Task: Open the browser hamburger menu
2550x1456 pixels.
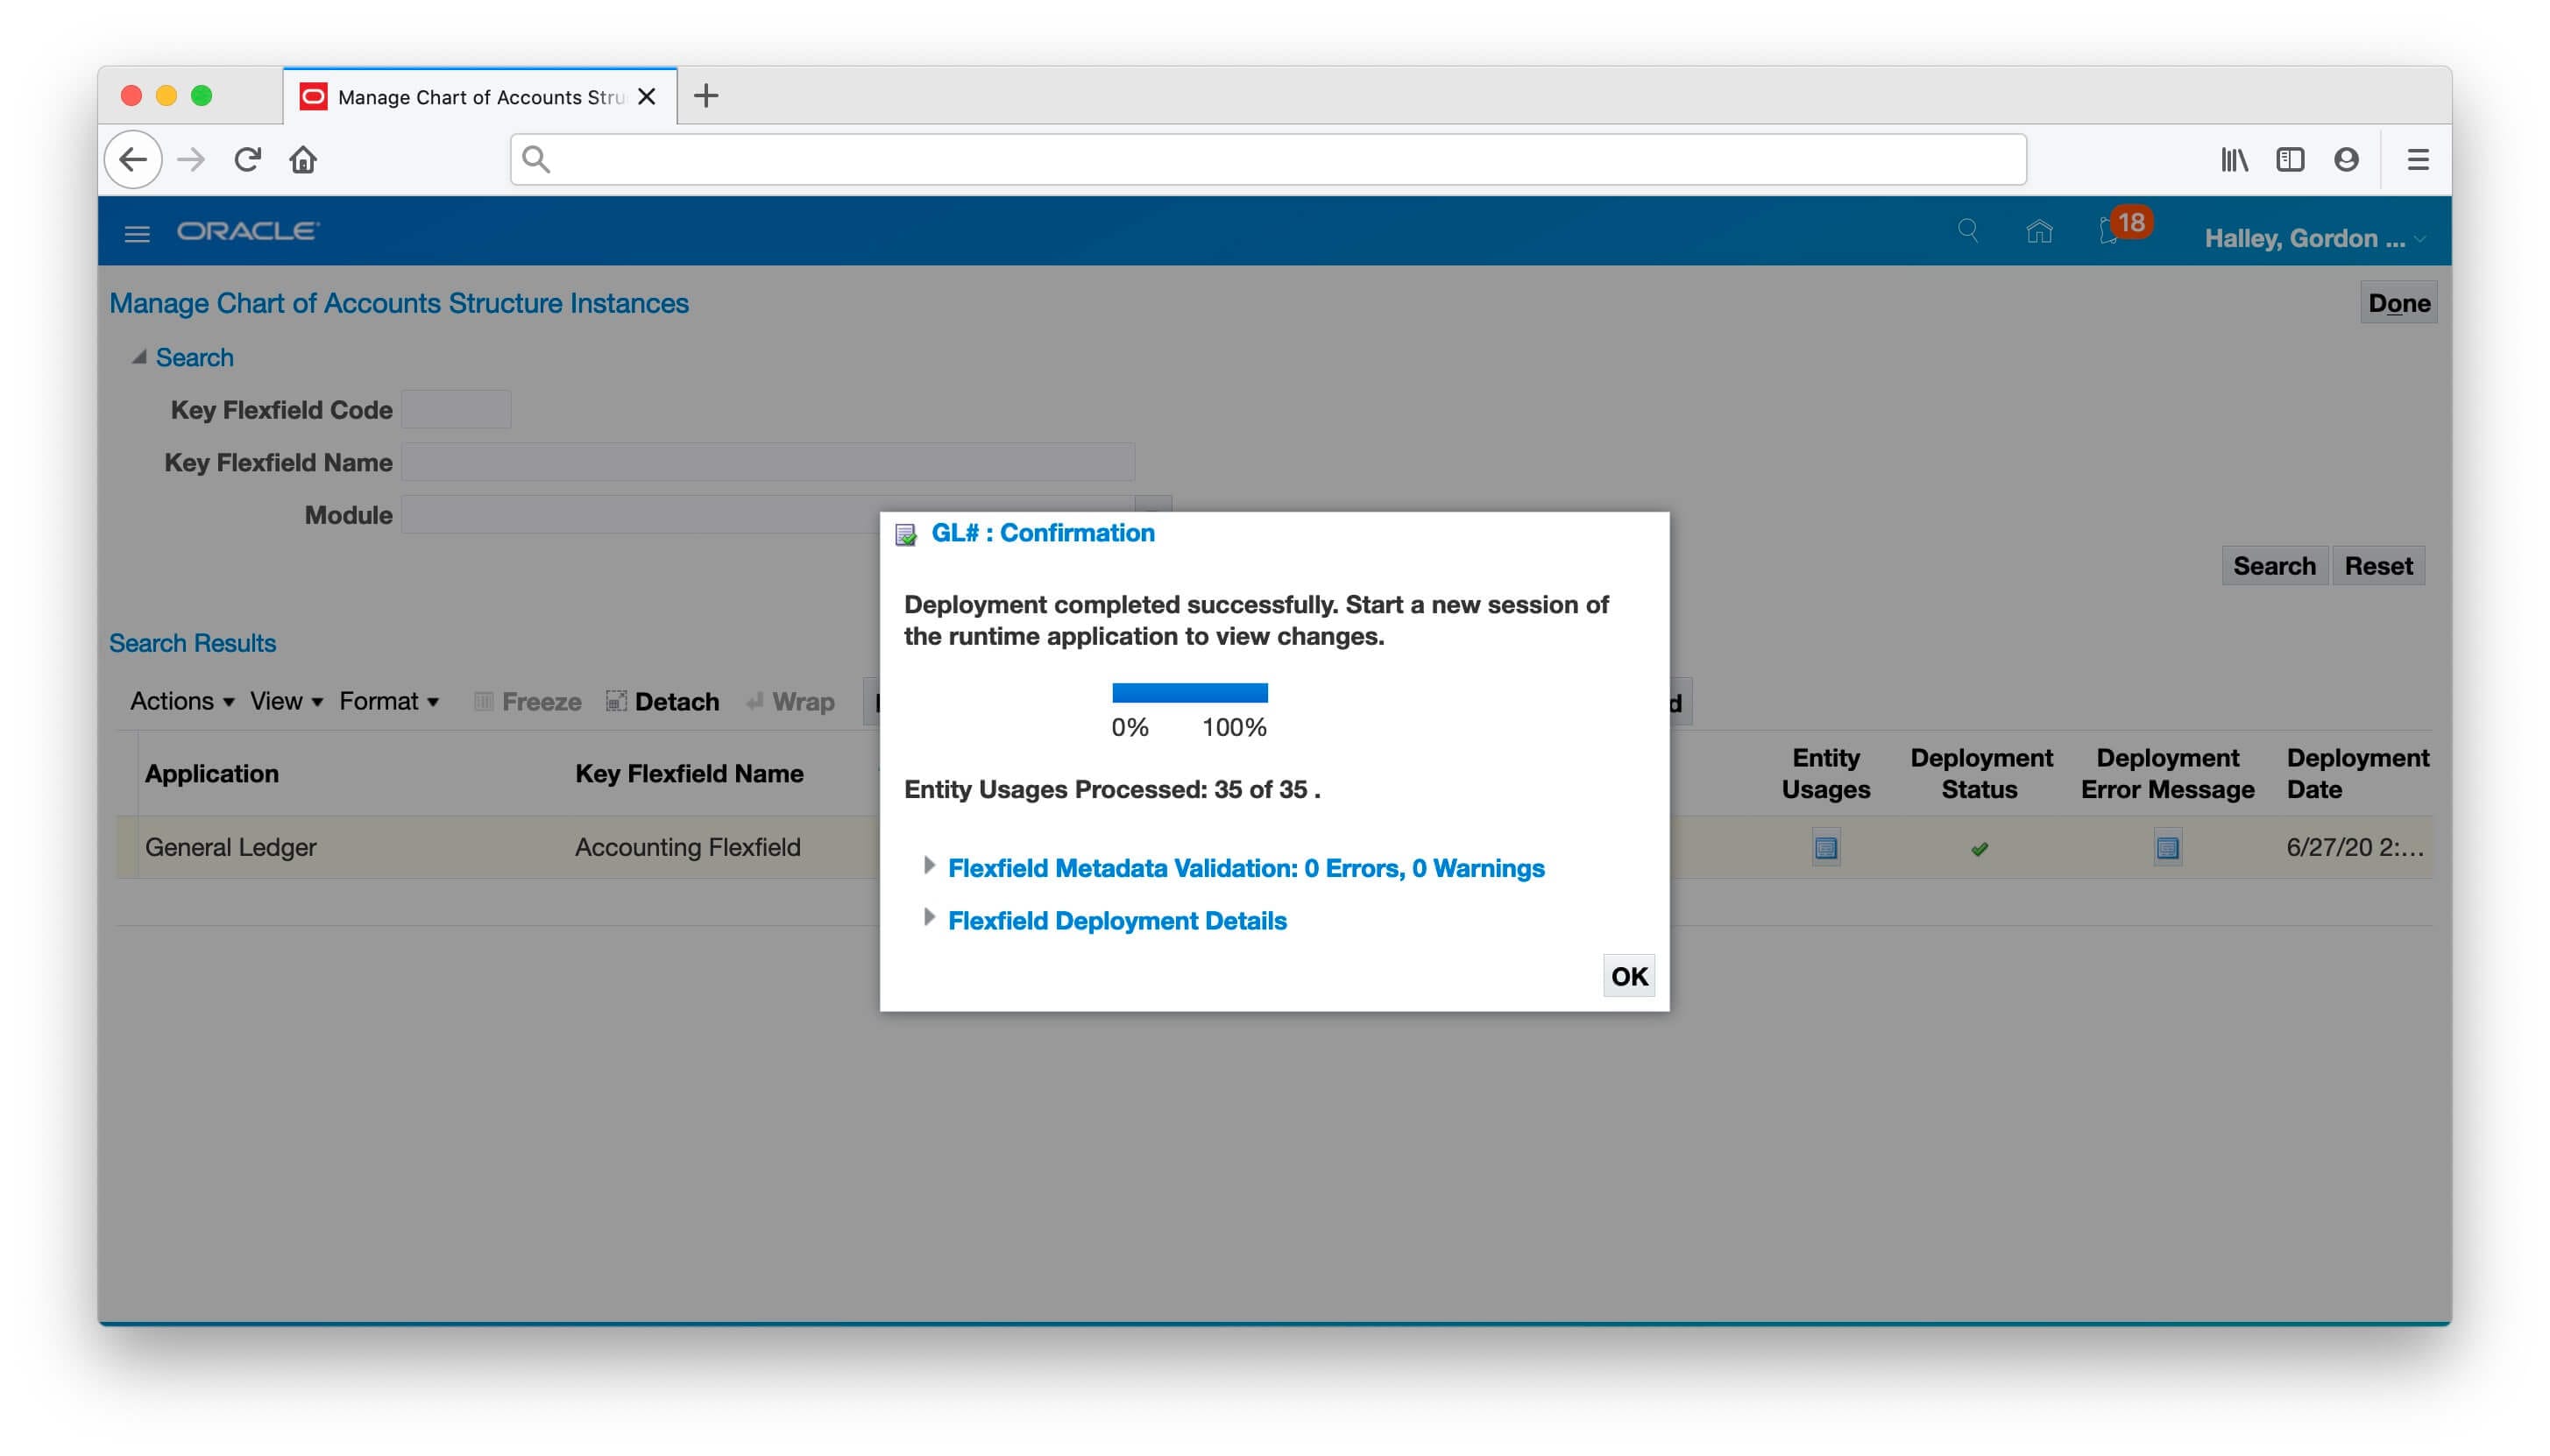Action: tap(2417, 160)
